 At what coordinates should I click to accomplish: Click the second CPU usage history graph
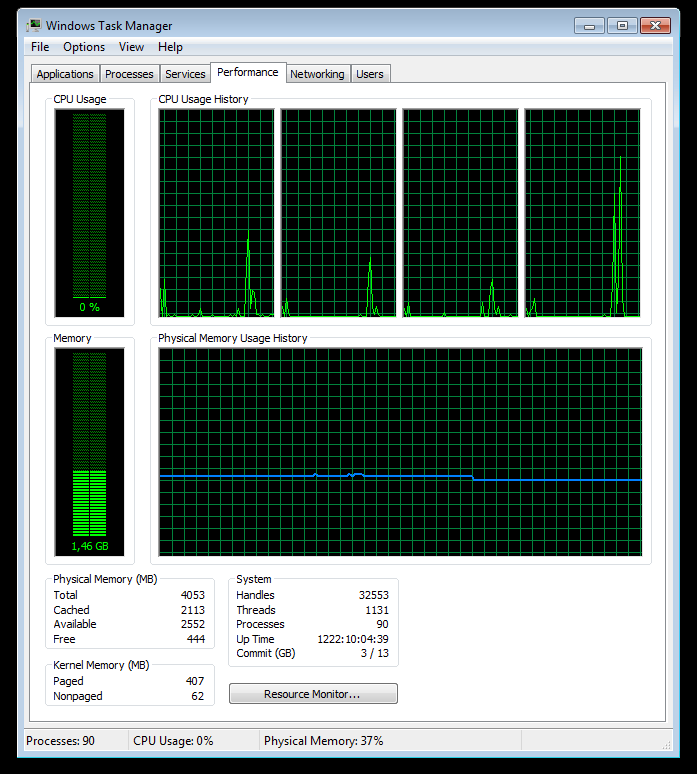pos(338,213)
